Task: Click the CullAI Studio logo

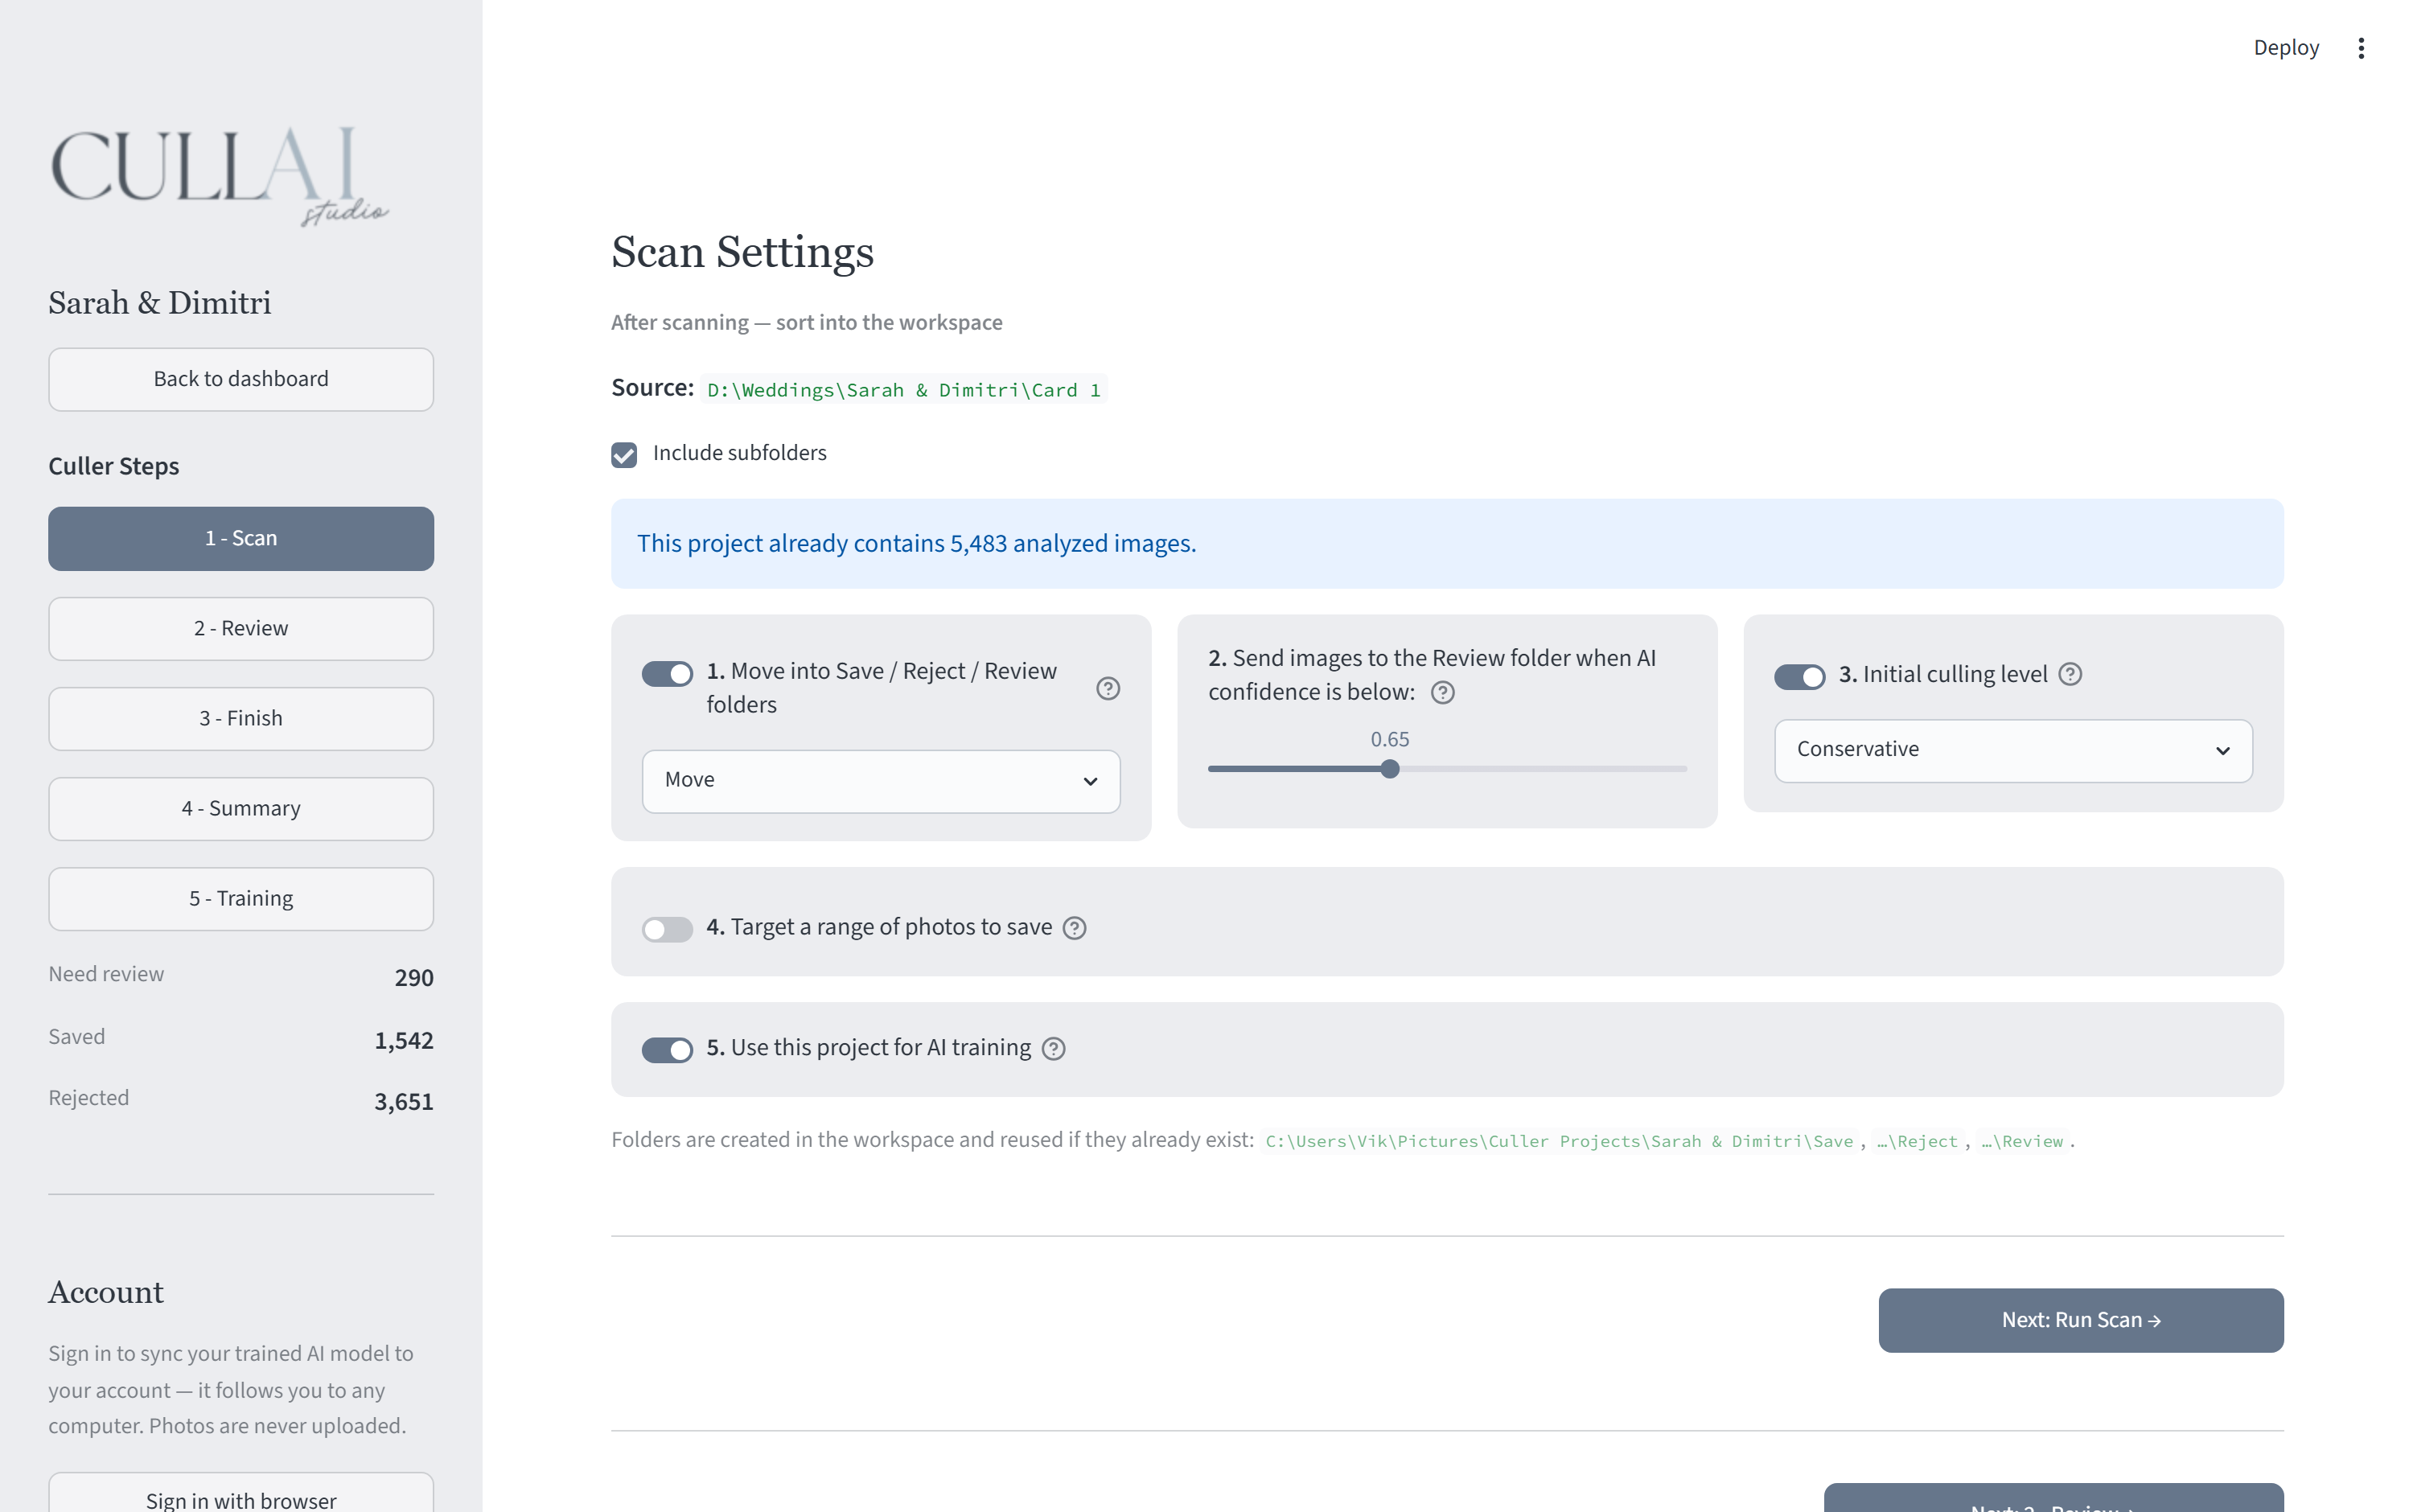Action: coord(219,176)
